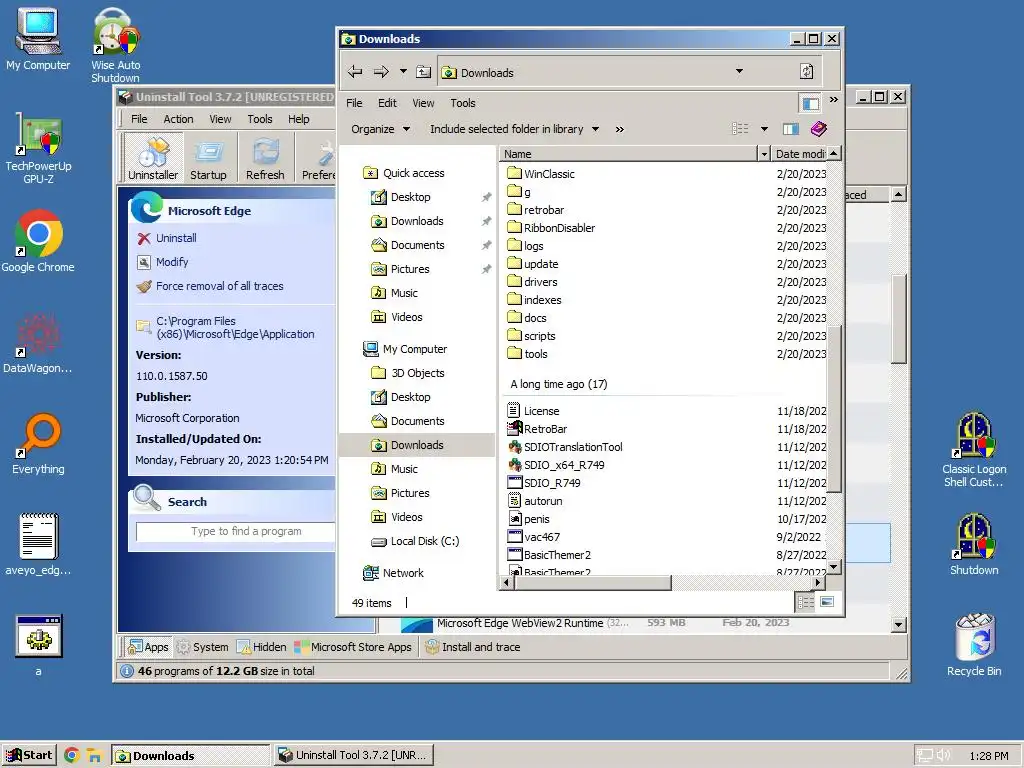Viewport: 1024px width, 768px height.
Task: Switch to System tab in Uninstall Tool
Action: click(202, 647)
